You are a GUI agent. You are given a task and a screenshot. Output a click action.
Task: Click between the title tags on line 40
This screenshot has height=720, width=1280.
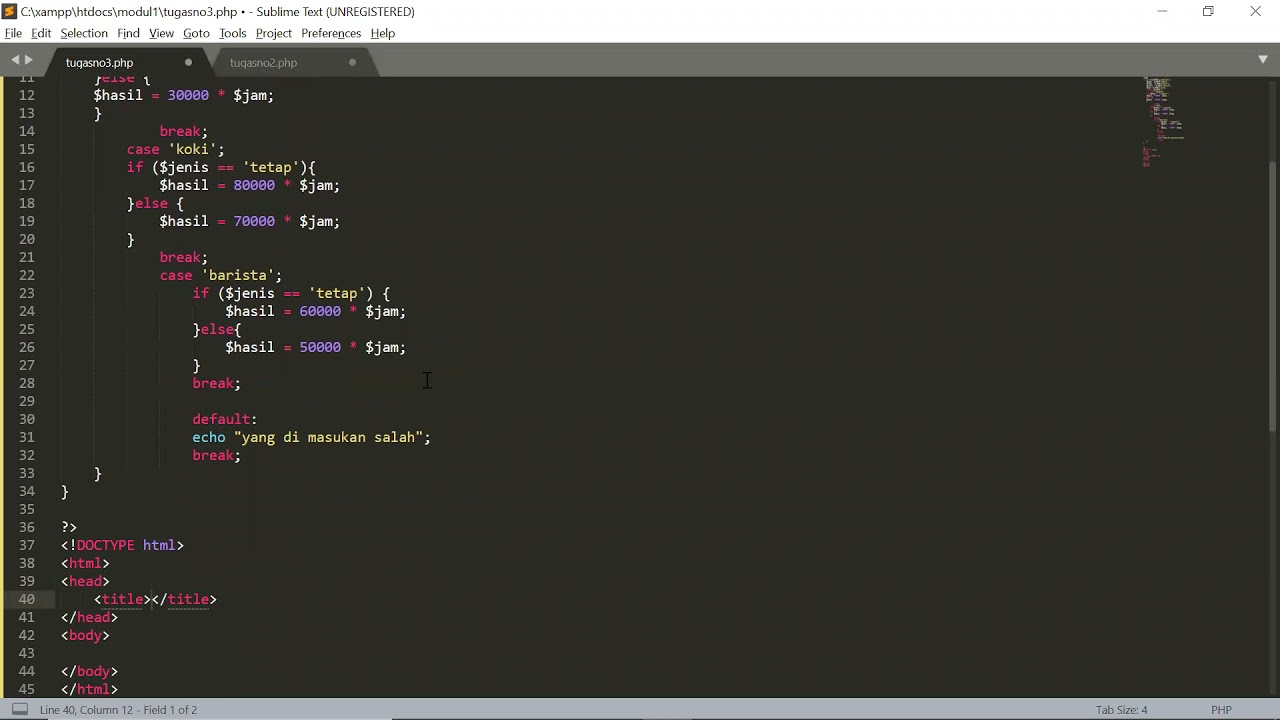pos(152,599)
